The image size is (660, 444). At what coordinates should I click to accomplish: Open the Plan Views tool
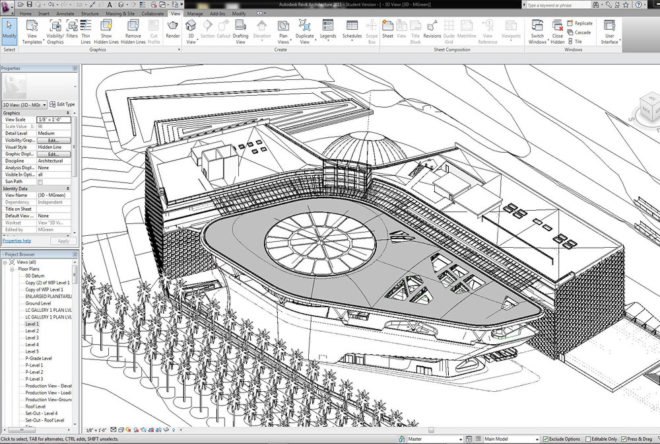pyautogui.click(x=283, y=32)
